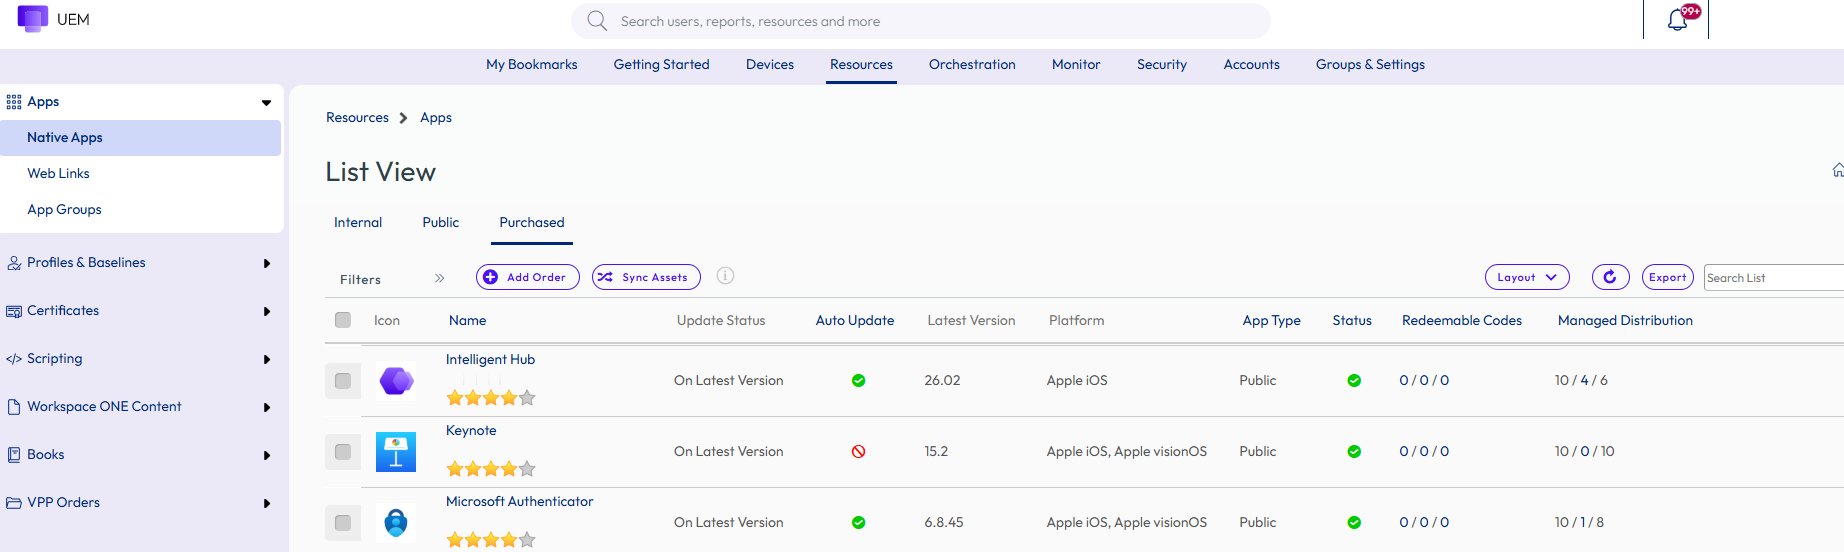Collapse the Apps sidebar section arrow
Screen dimensions: 1844x552
click(x=266, y=102)
